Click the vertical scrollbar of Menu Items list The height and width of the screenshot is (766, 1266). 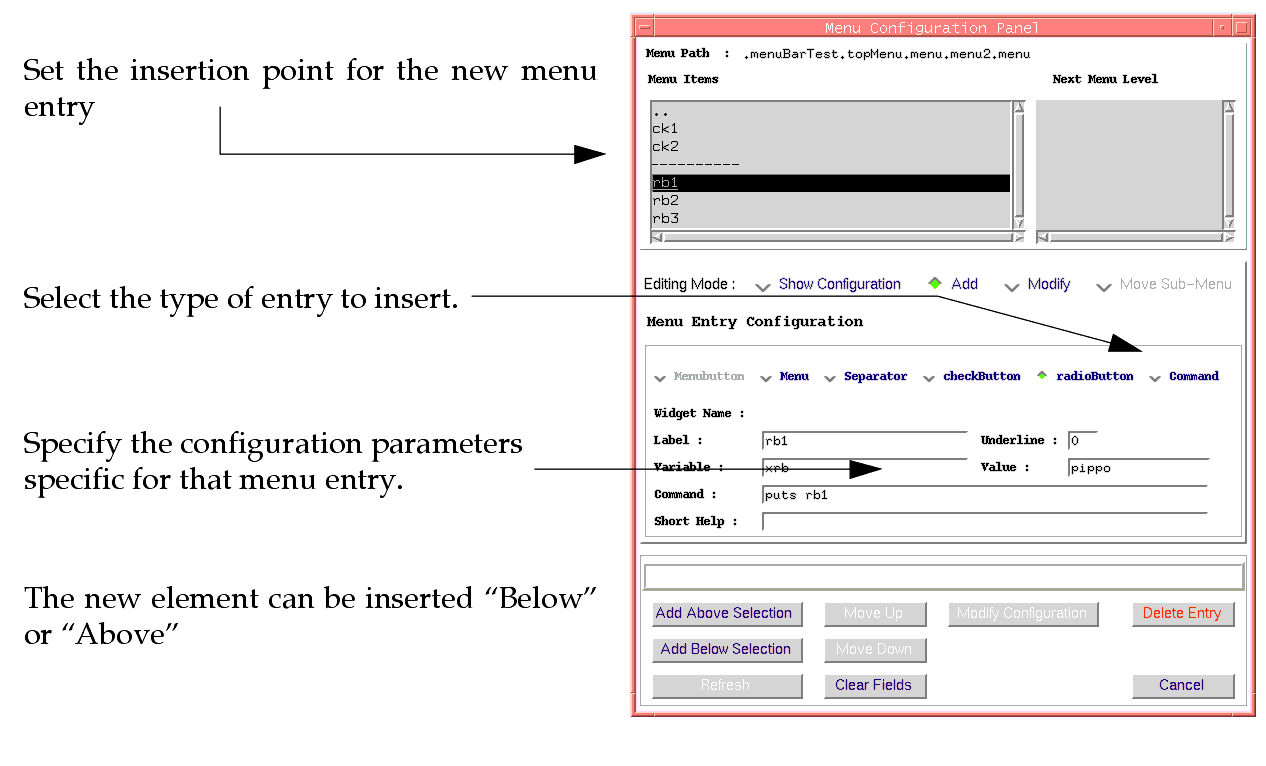[1018, 165]
